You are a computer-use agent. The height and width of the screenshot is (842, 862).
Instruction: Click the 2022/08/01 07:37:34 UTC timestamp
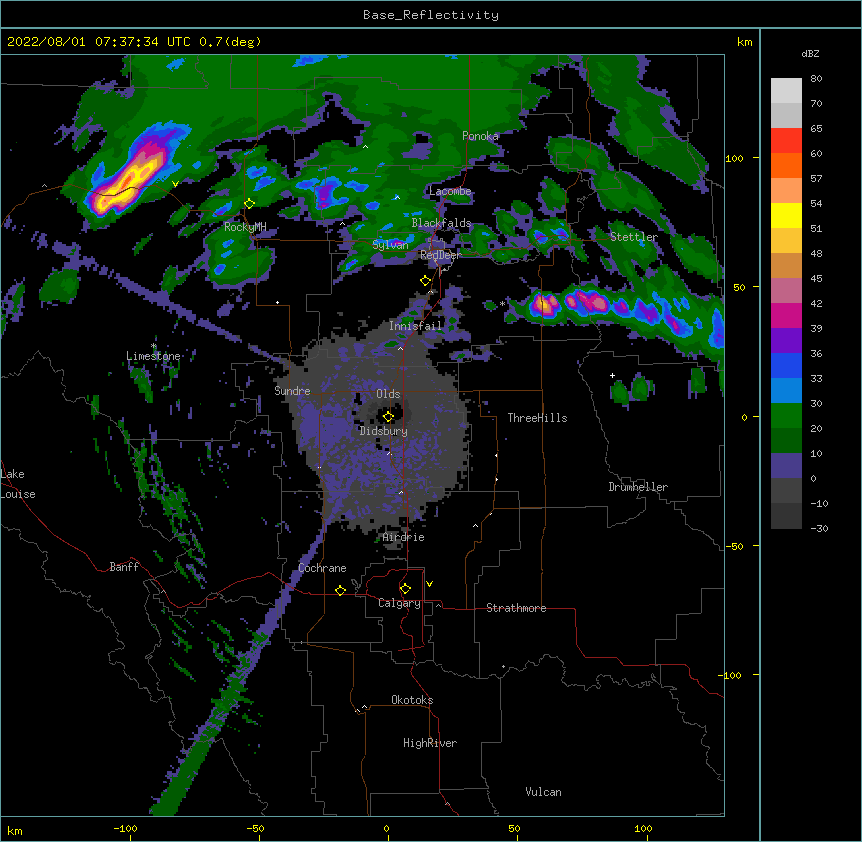click(99, 42)
